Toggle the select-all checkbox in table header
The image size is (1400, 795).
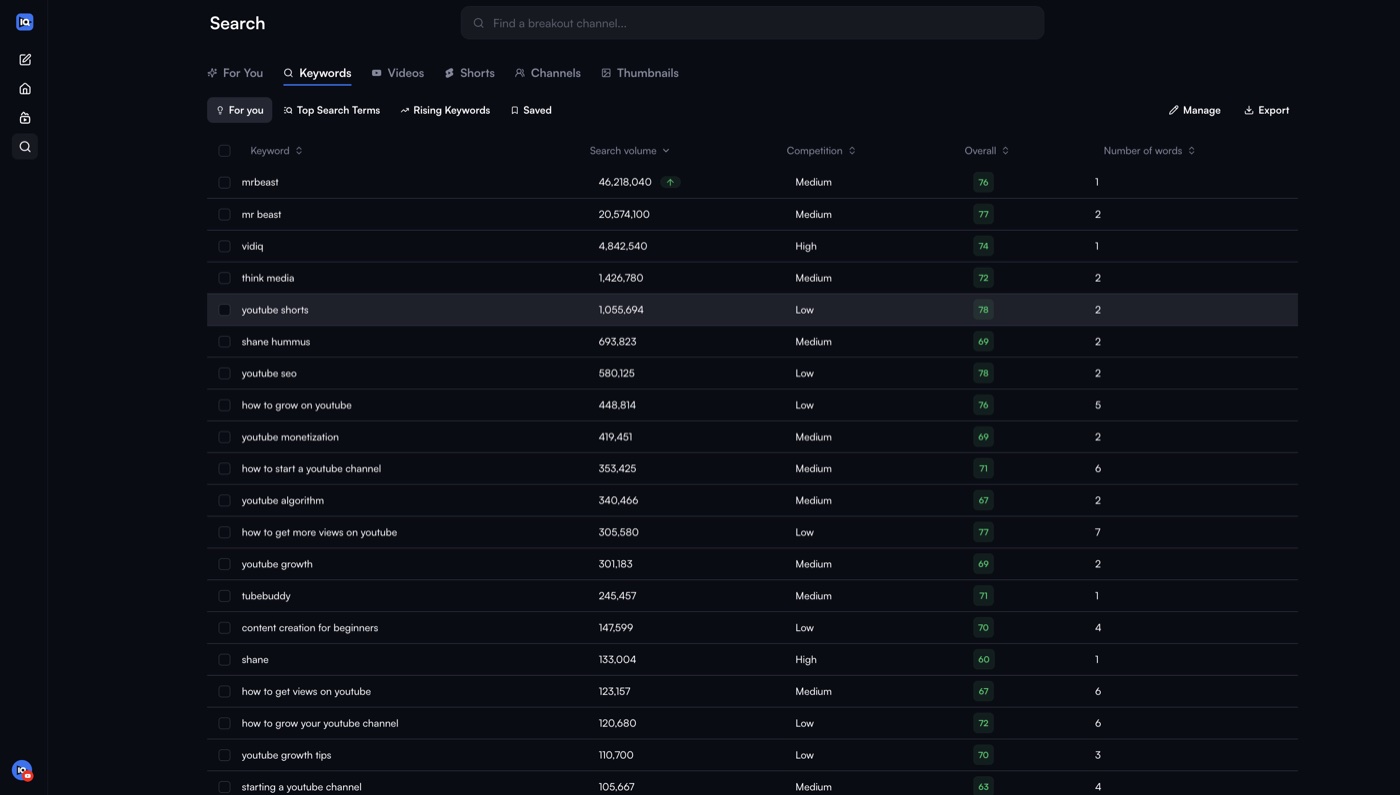pyautogui.click(x=224, y=151)
